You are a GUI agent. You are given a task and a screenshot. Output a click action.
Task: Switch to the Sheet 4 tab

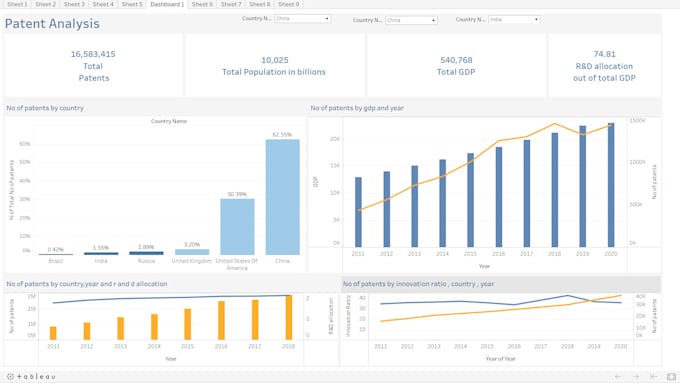103,4
